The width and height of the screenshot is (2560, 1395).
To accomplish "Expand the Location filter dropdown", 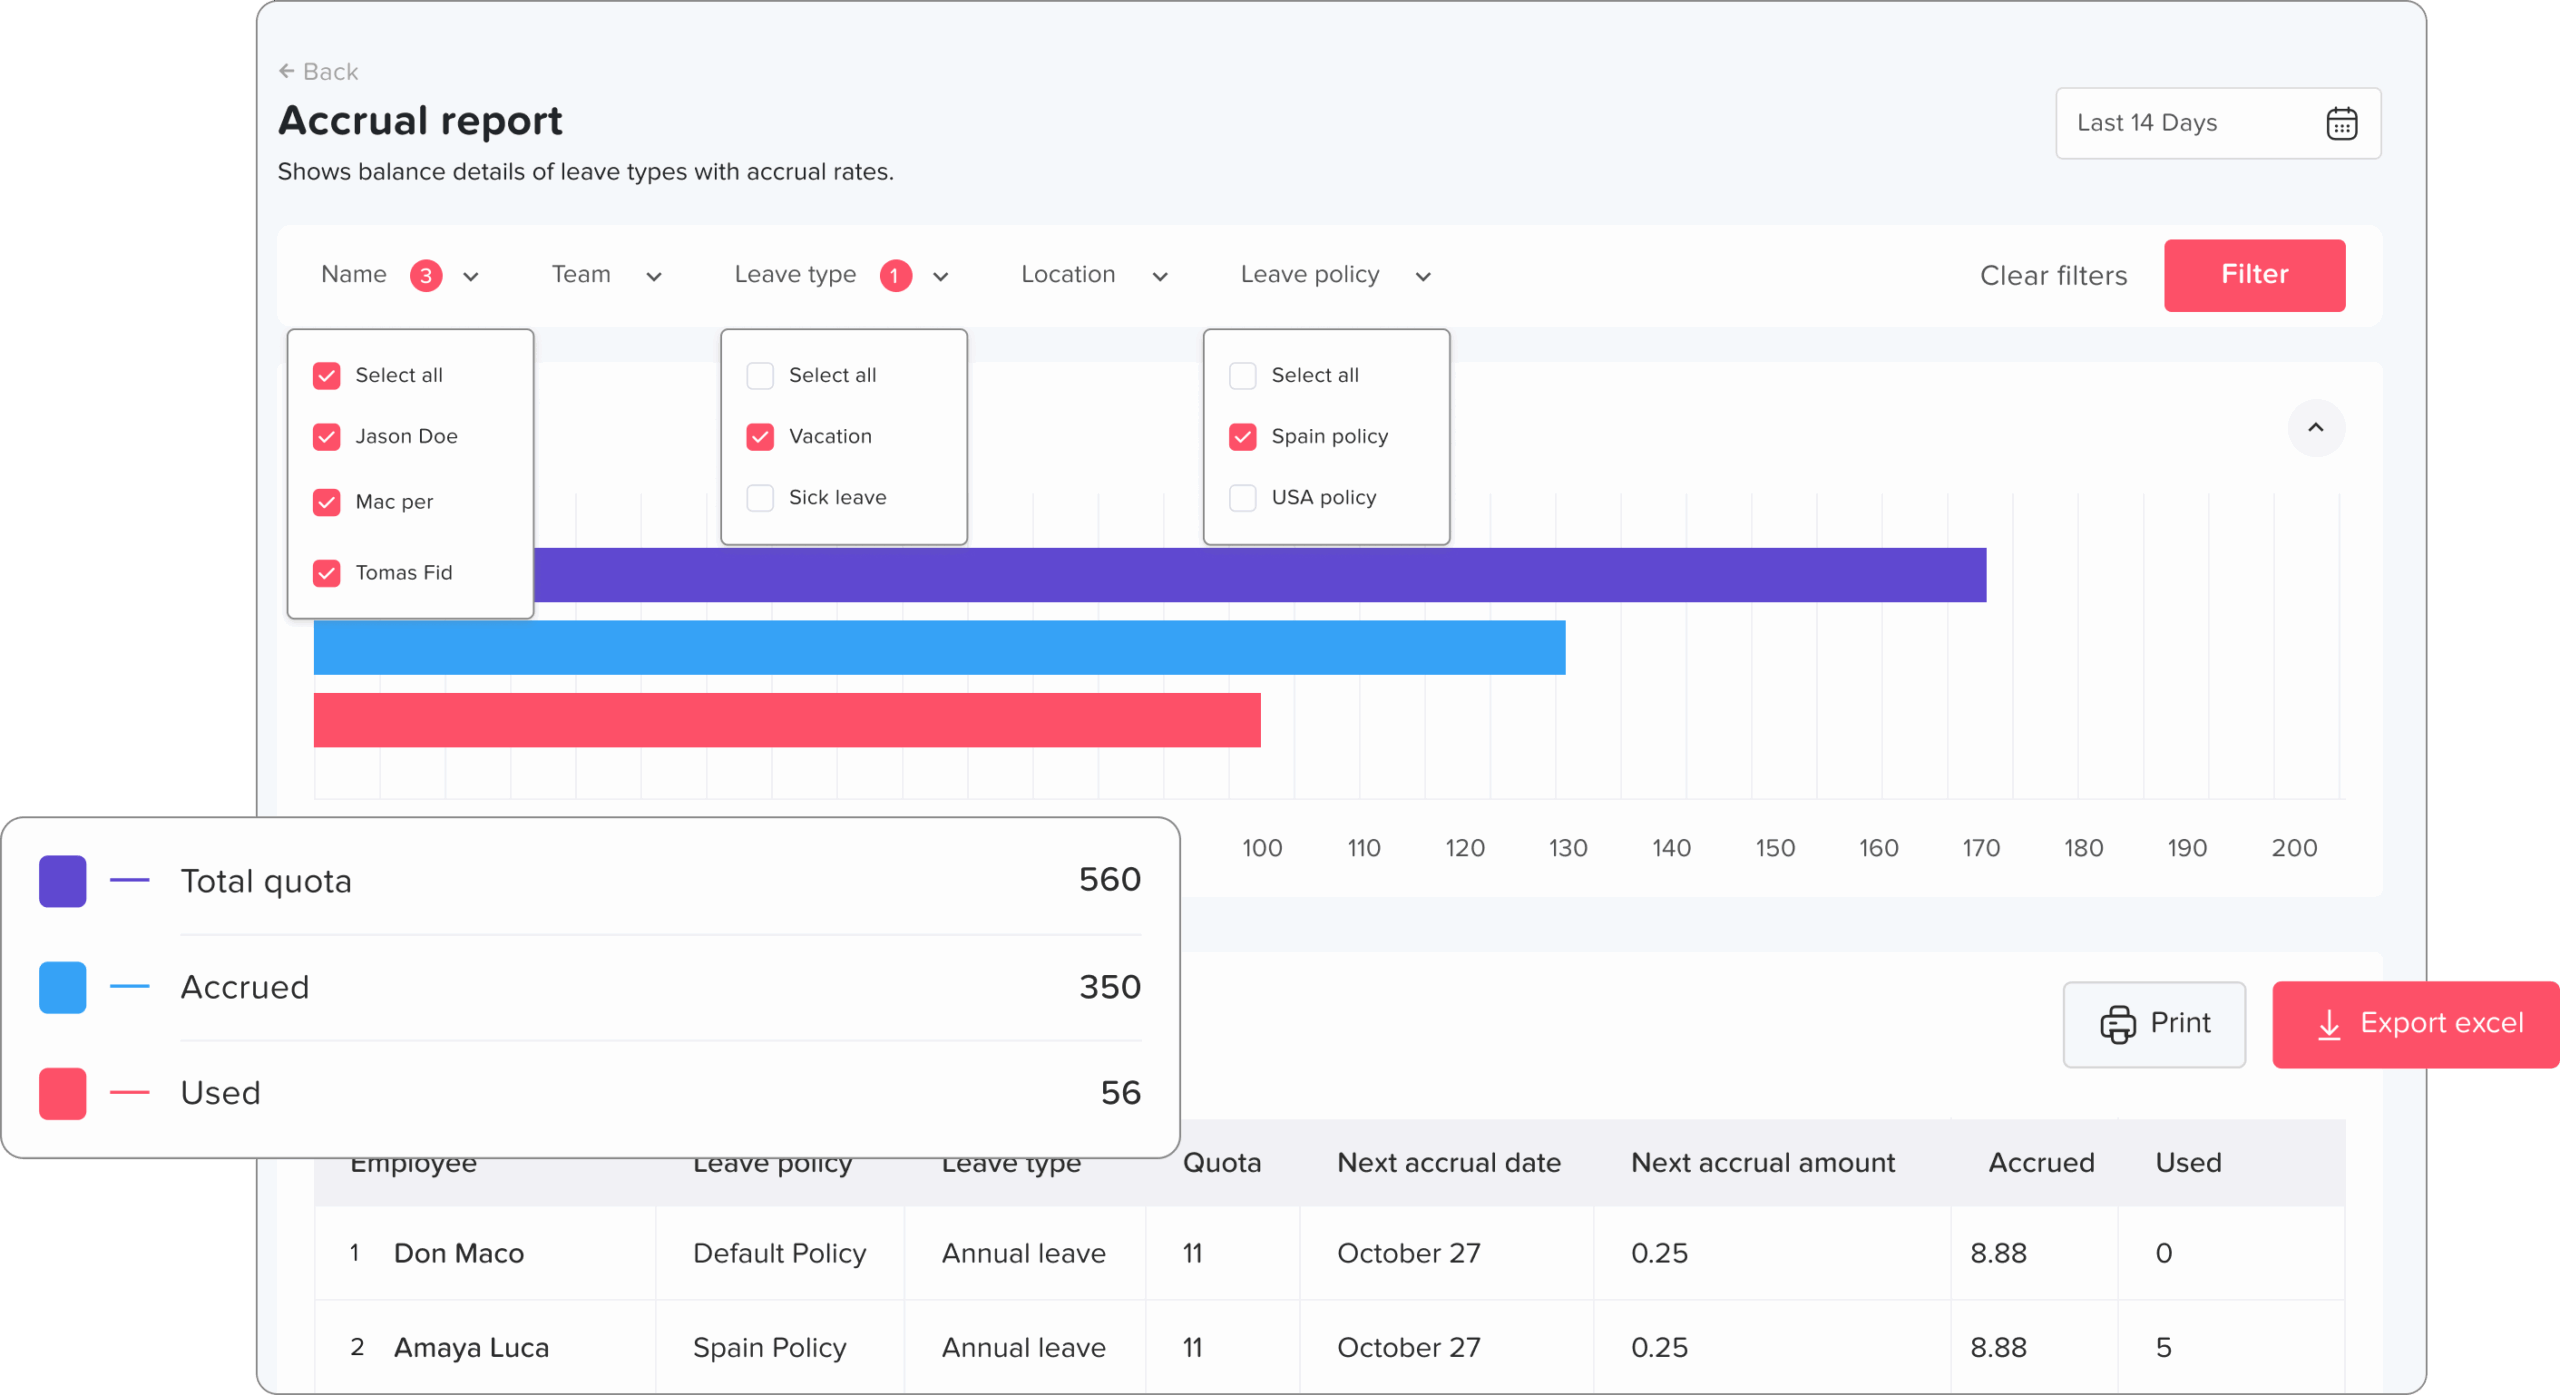I will tap(1093, 275).
